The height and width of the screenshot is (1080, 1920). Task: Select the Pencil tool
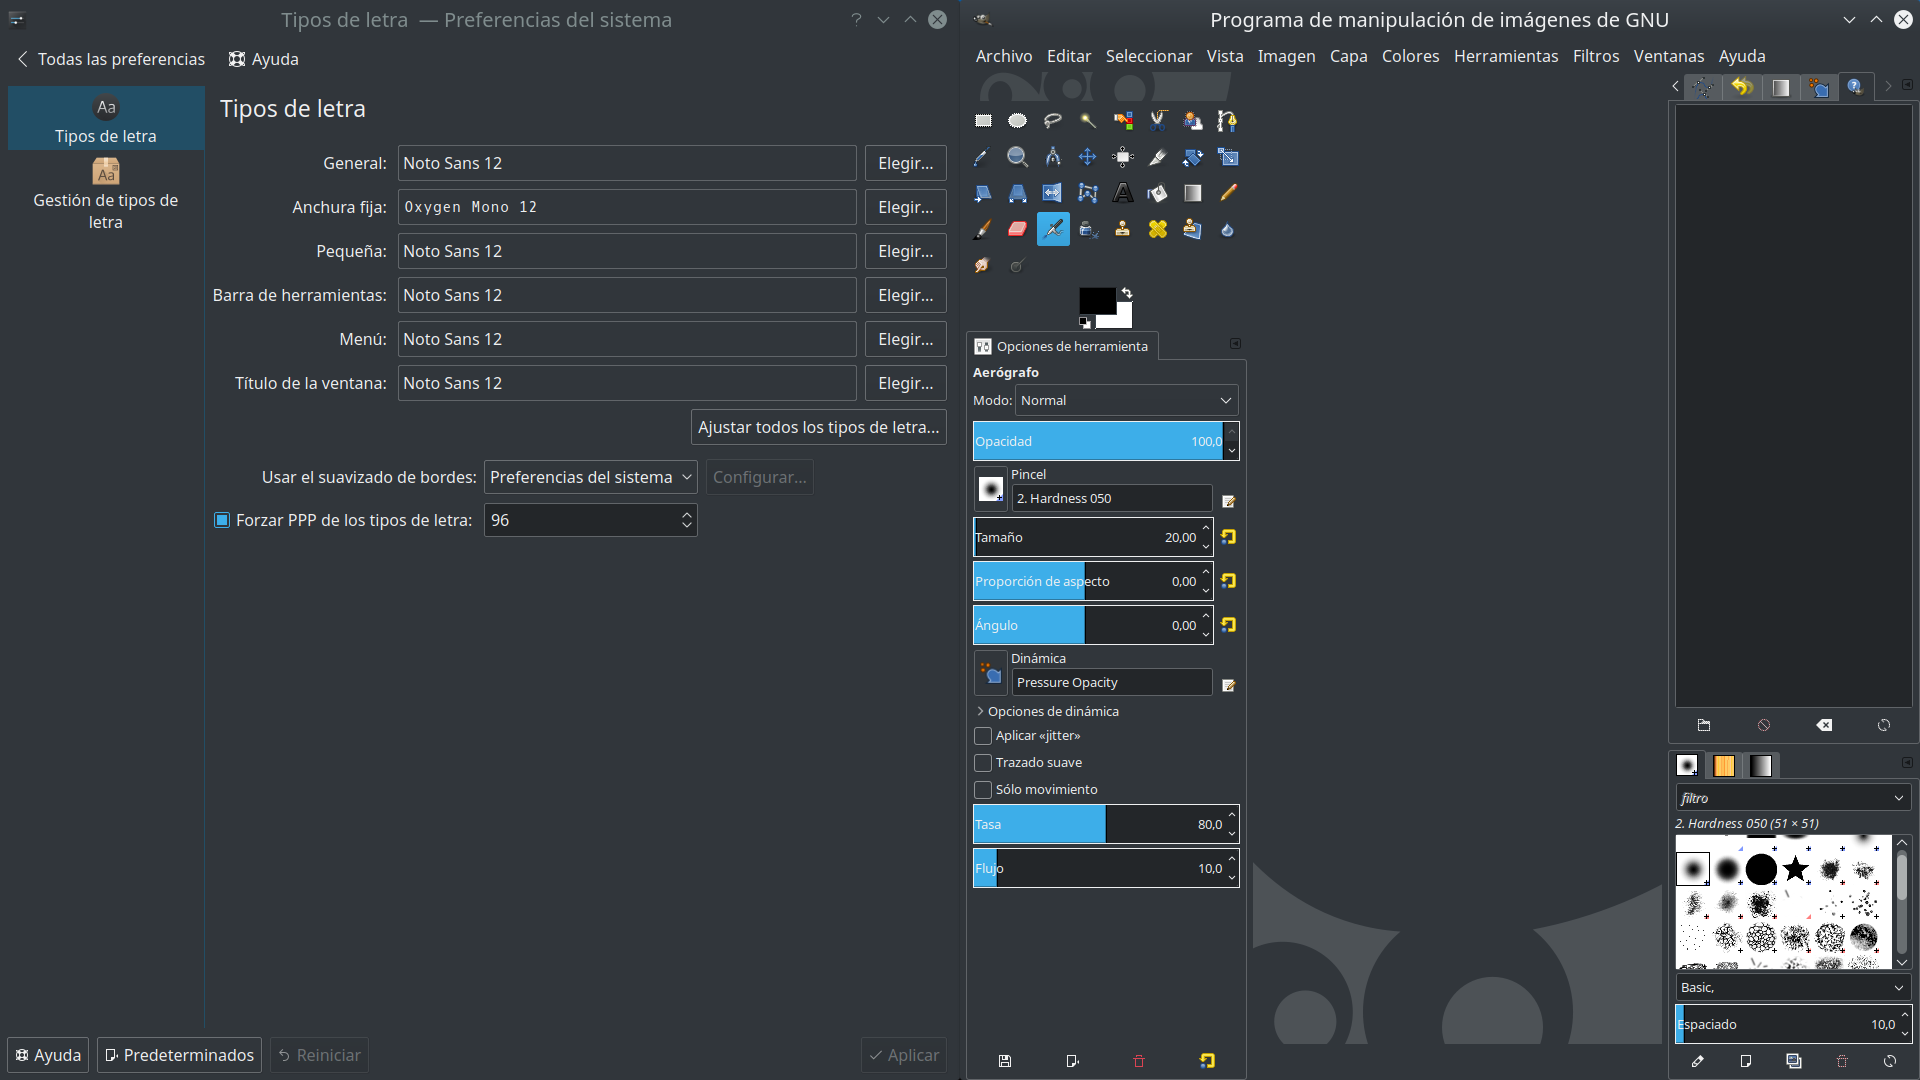[1228, 193]
